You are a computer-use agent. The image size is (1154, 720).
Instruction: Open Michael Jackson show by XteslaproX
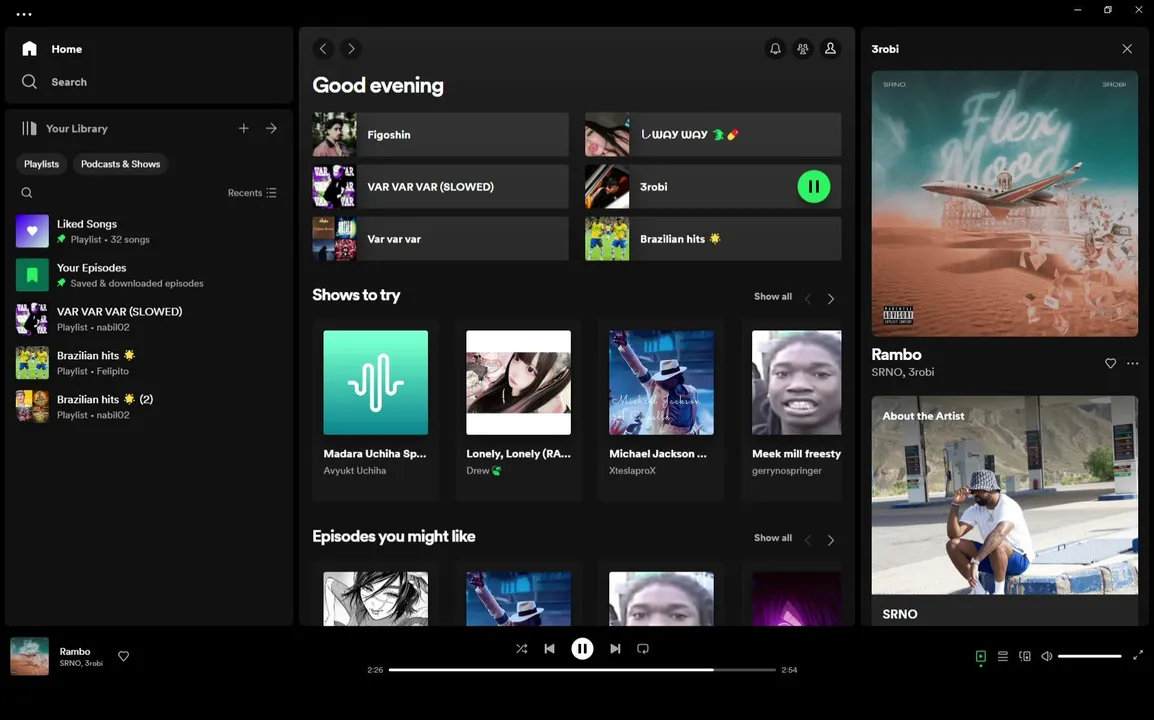(x=661, y=410)
